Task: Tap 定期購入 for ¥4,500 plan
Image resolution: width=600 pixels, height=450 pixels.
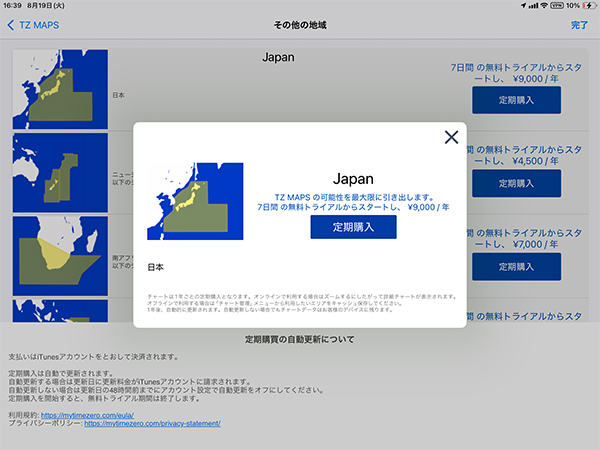Action: pyautogui.click(x=516, y=183)
